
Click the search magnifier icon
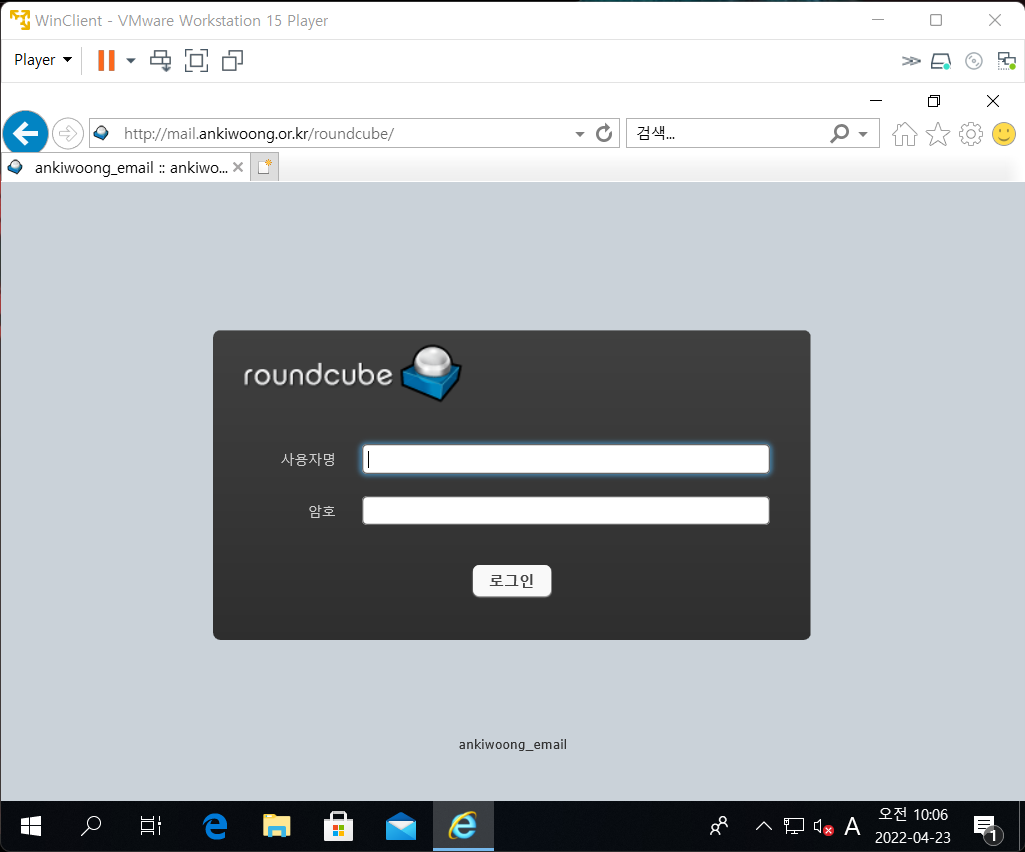839,133
